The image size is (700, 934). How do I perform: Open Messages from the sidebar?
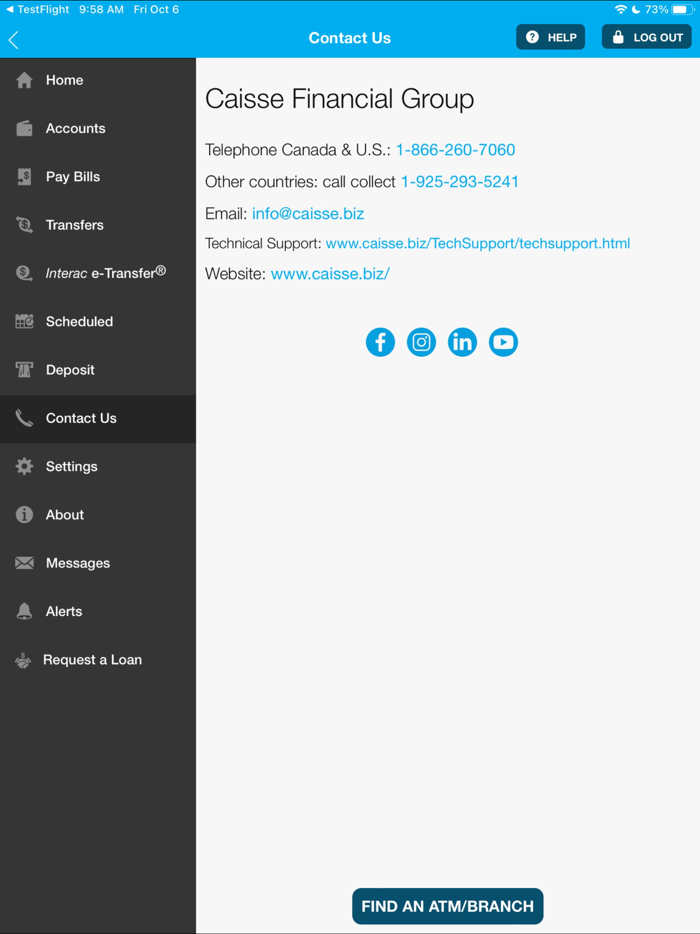click(98, 563)
